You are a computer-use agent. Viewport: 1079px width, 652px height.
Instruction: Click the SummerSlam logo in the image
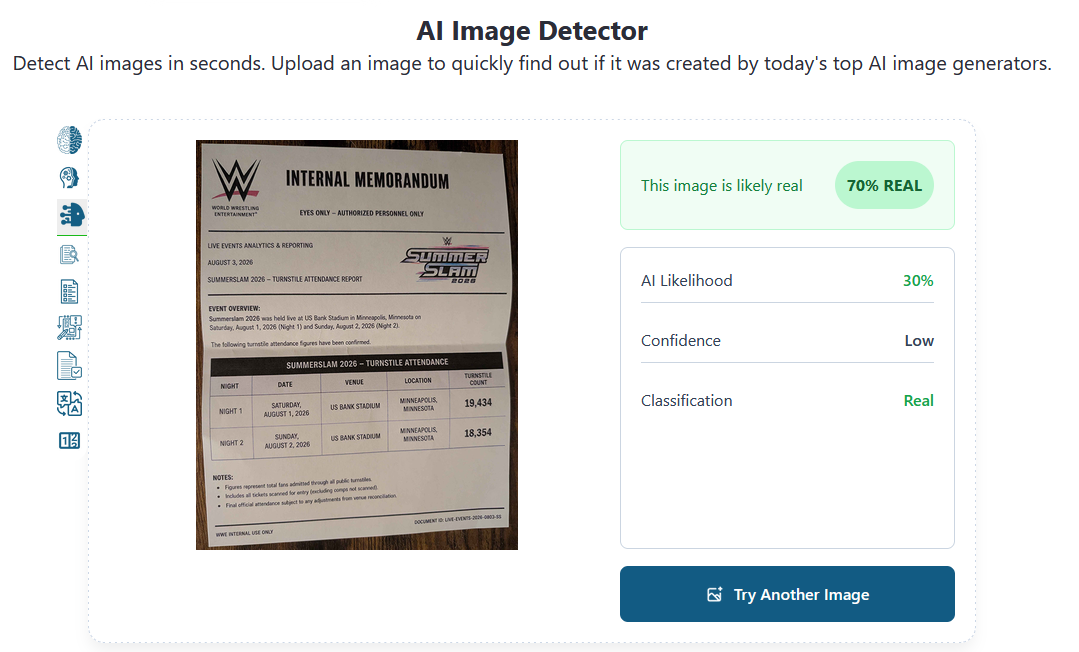pos(445,262)
